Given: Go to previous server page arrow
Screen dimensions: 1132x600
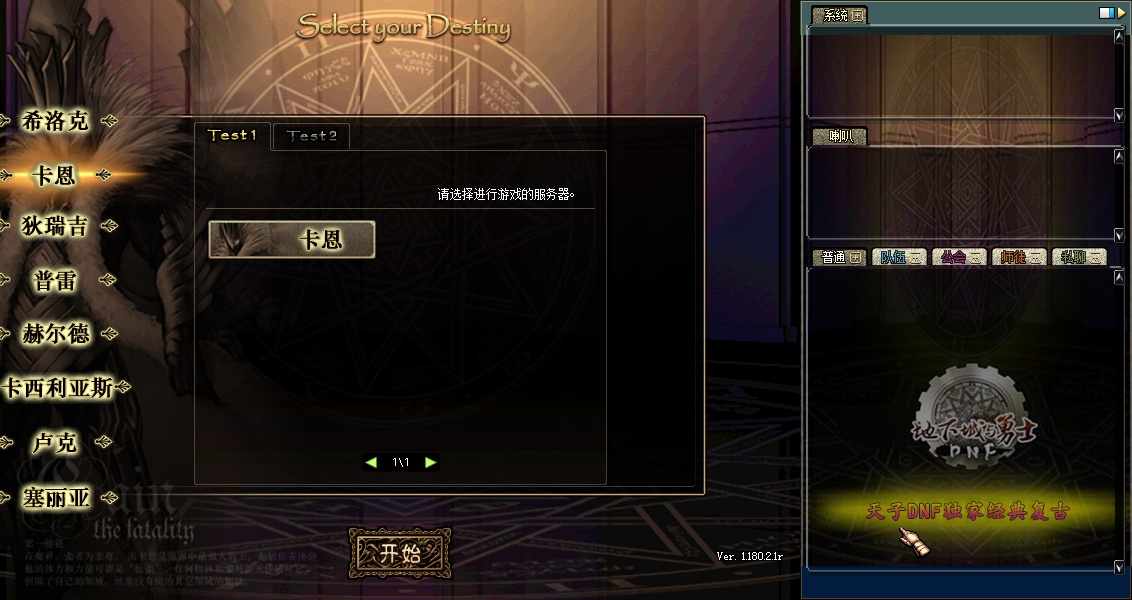Looking at the screenshot, I should pyautogui.click(x=372, y=463).
